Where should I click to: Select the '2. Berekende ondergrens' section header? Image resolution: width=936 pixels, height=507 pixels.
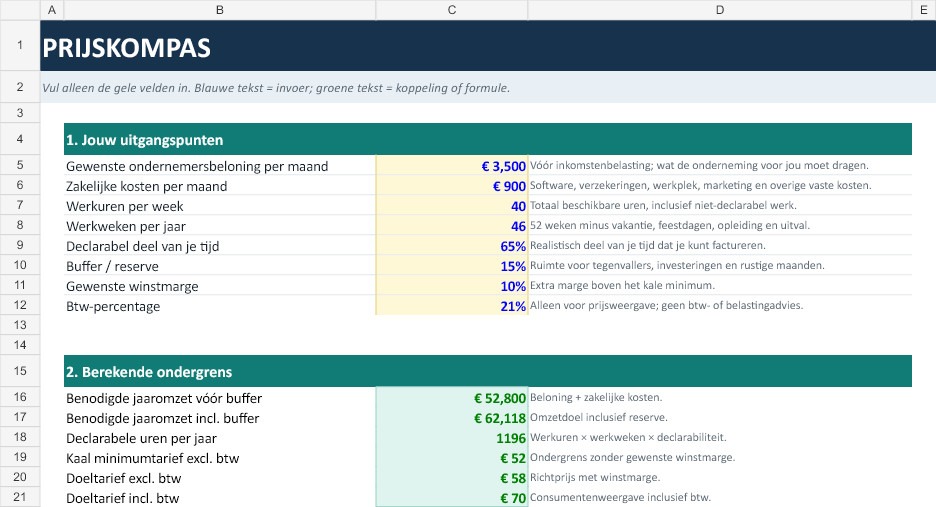coord(488,371)
